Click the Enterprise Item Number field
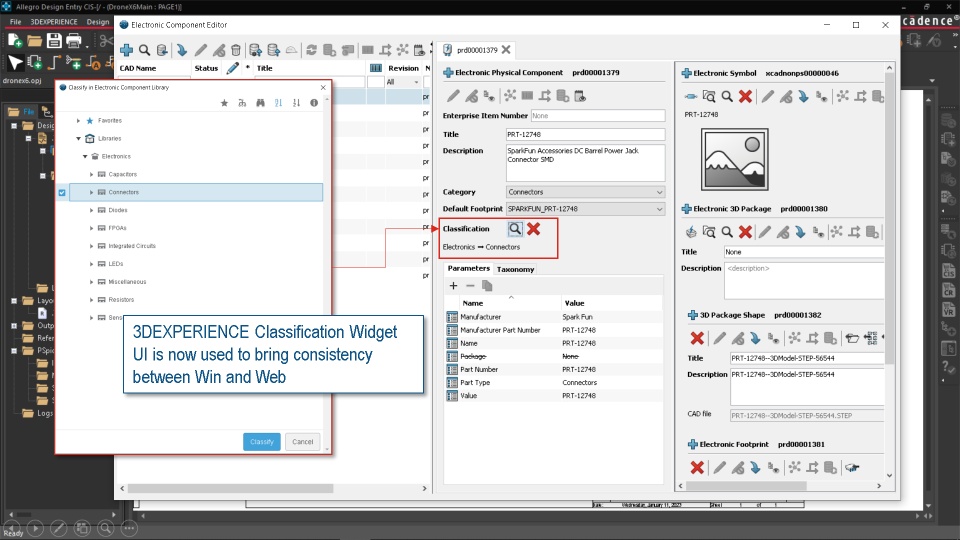 tap(598, 116)
